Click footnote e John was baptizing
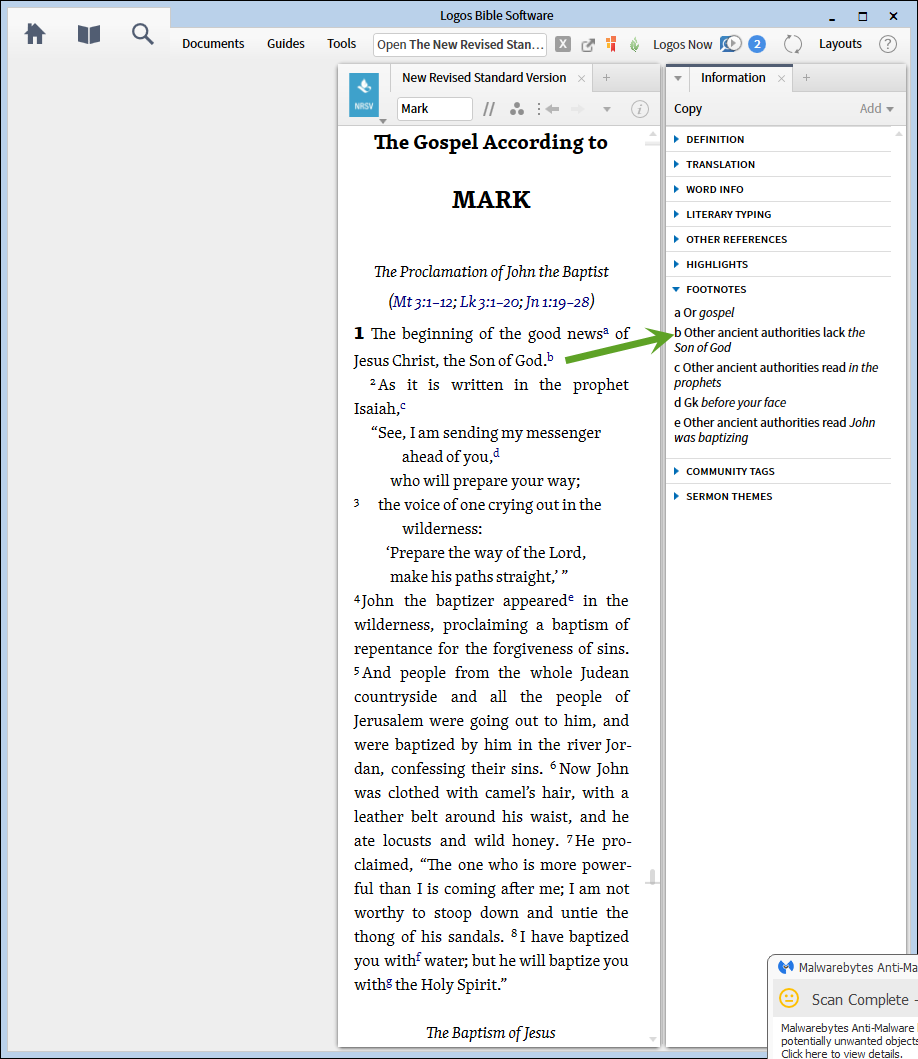The image size is (918, 1059). 774,430
